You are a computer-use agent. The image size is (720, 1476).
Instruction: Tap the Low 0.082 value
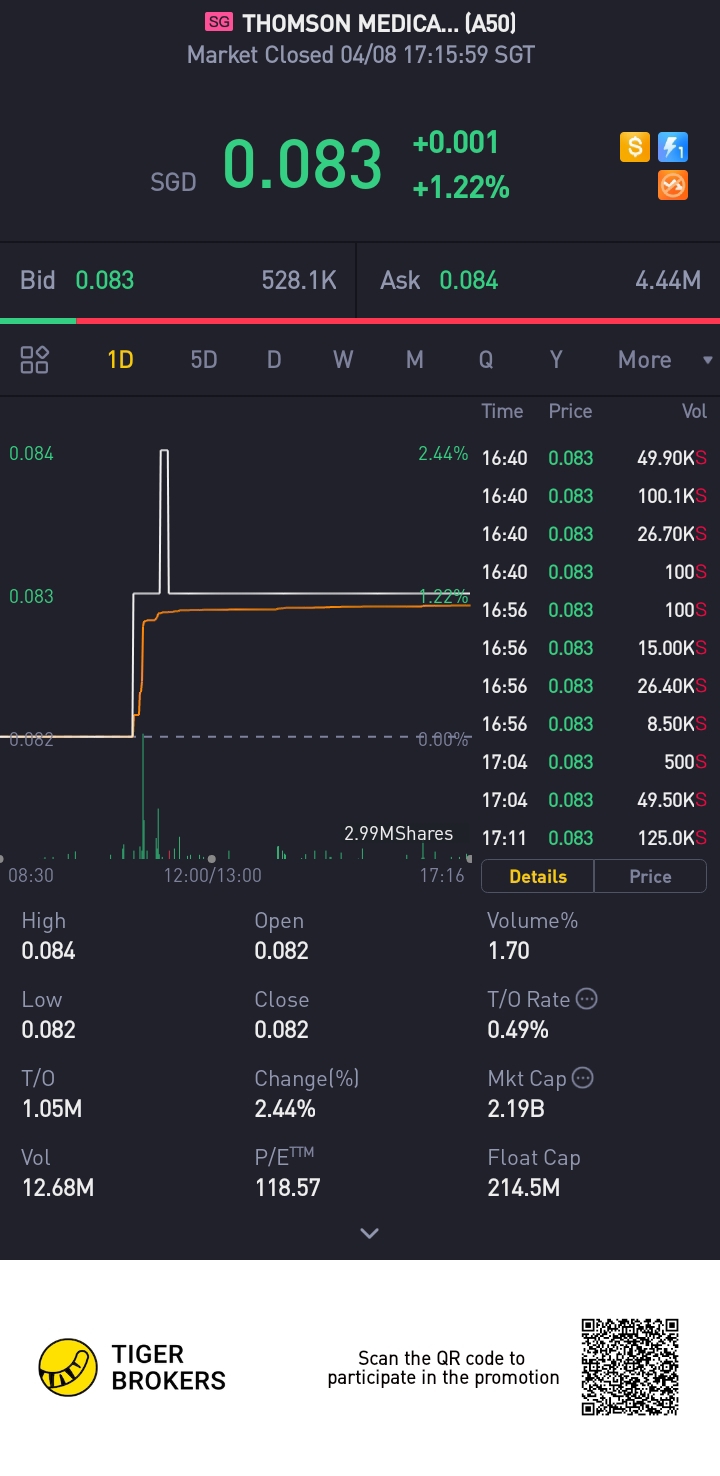point(48,1029)
